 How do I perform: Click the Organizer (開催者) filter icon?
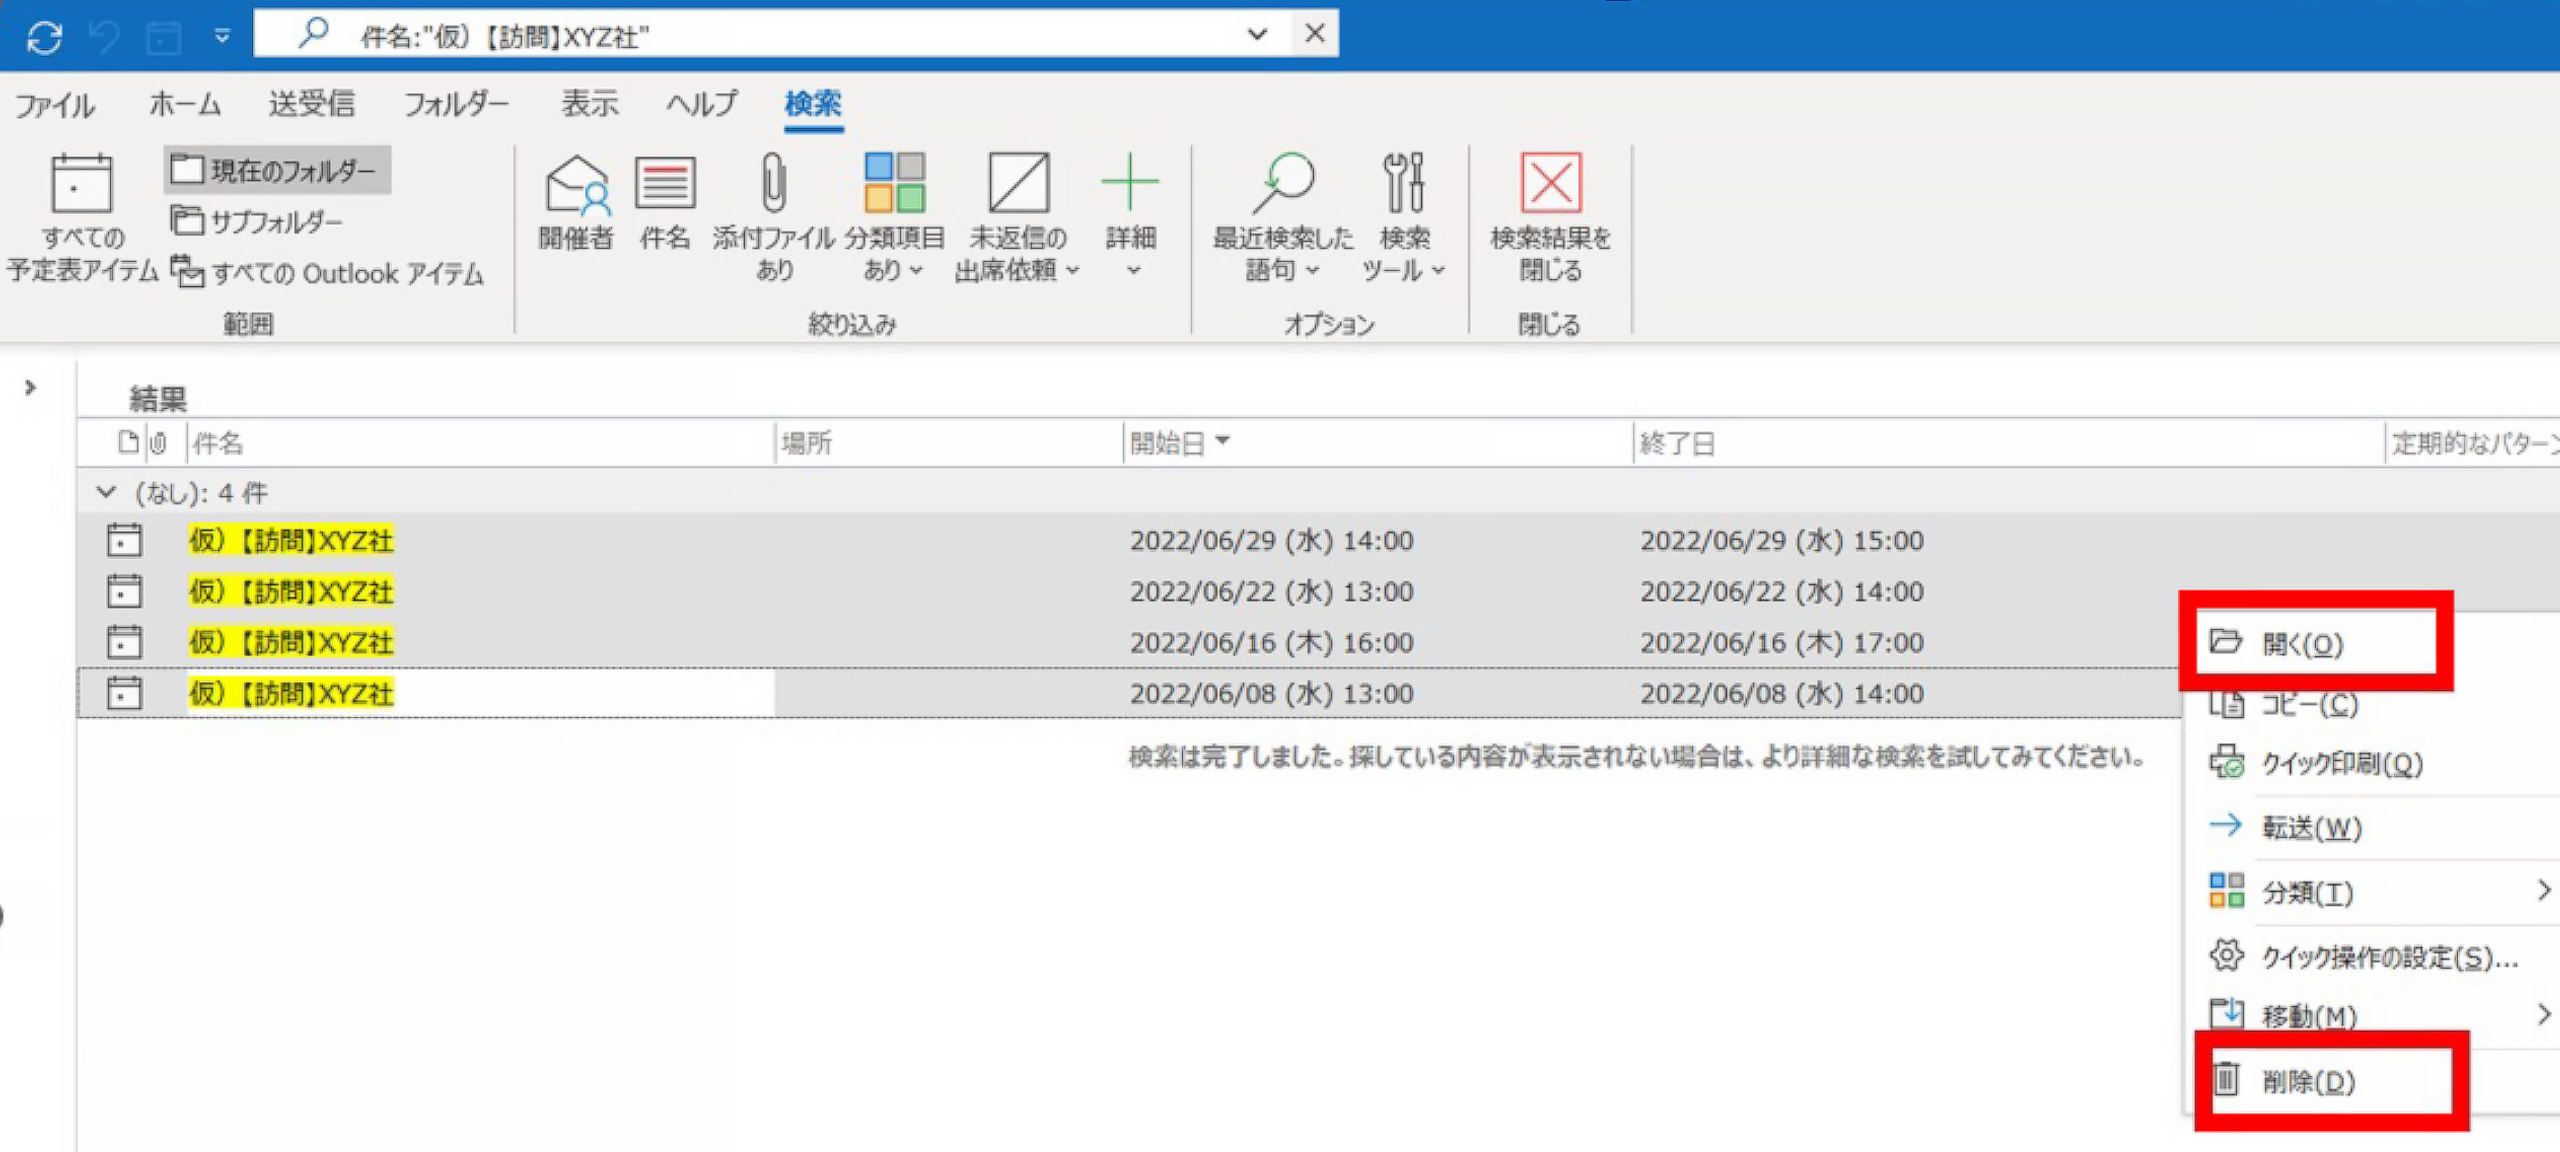click(575, 185)
